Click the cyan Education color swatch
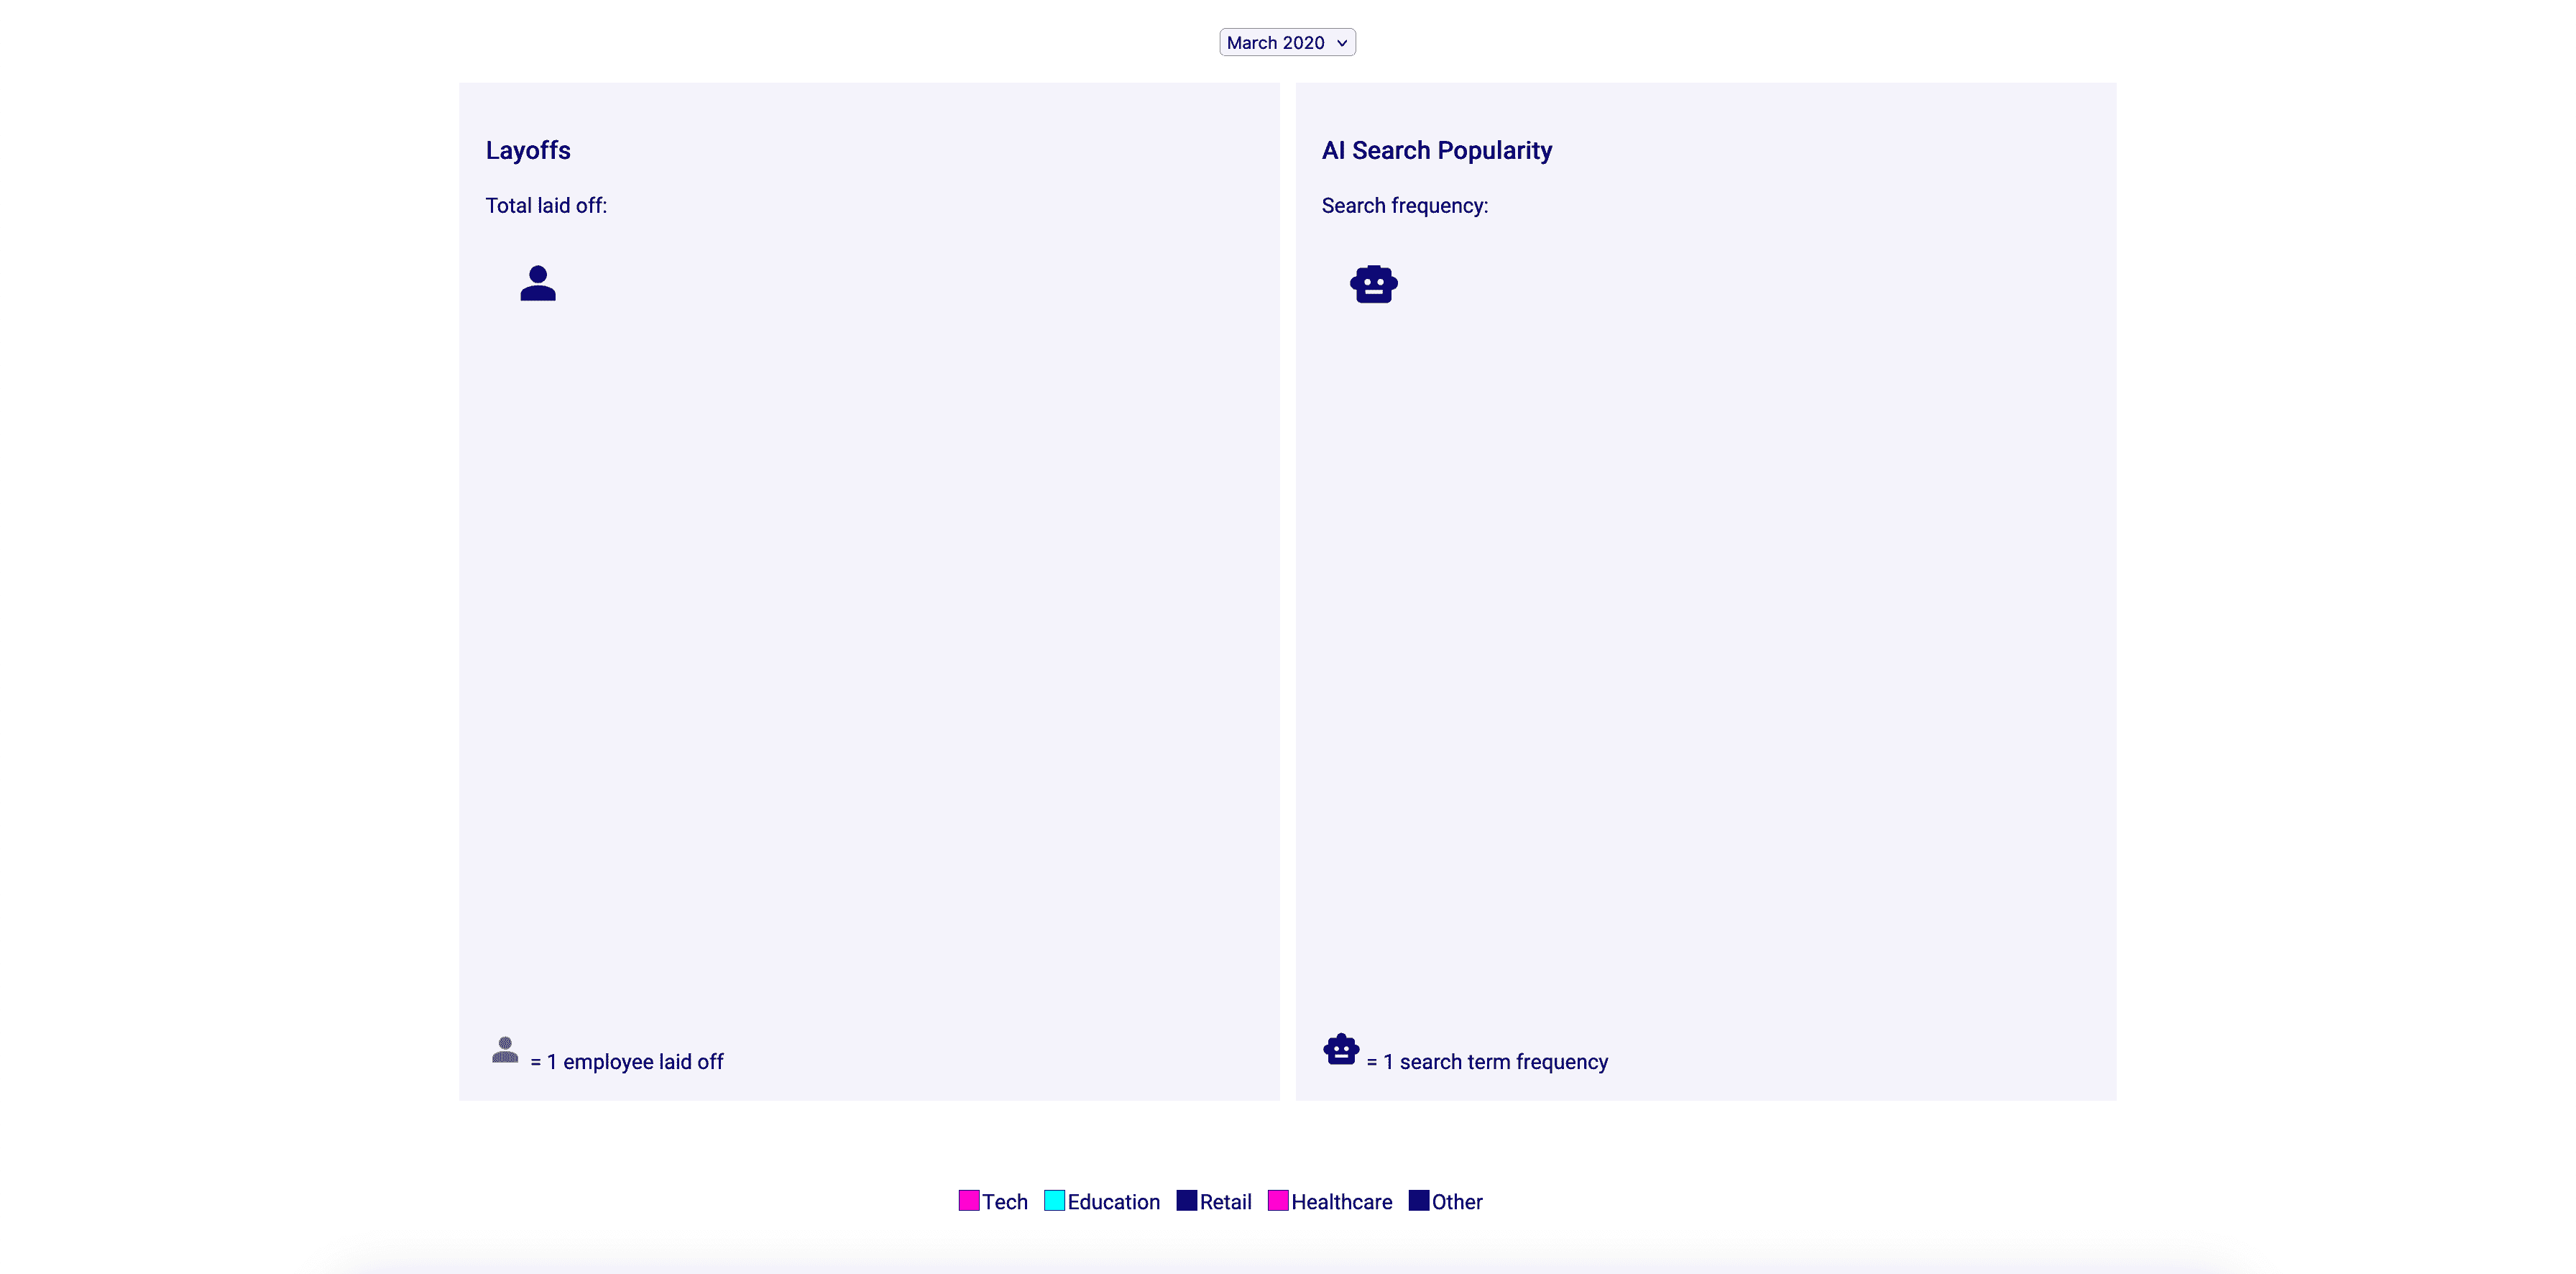2576x1274 pixels. click(x=1054, y=1200)
